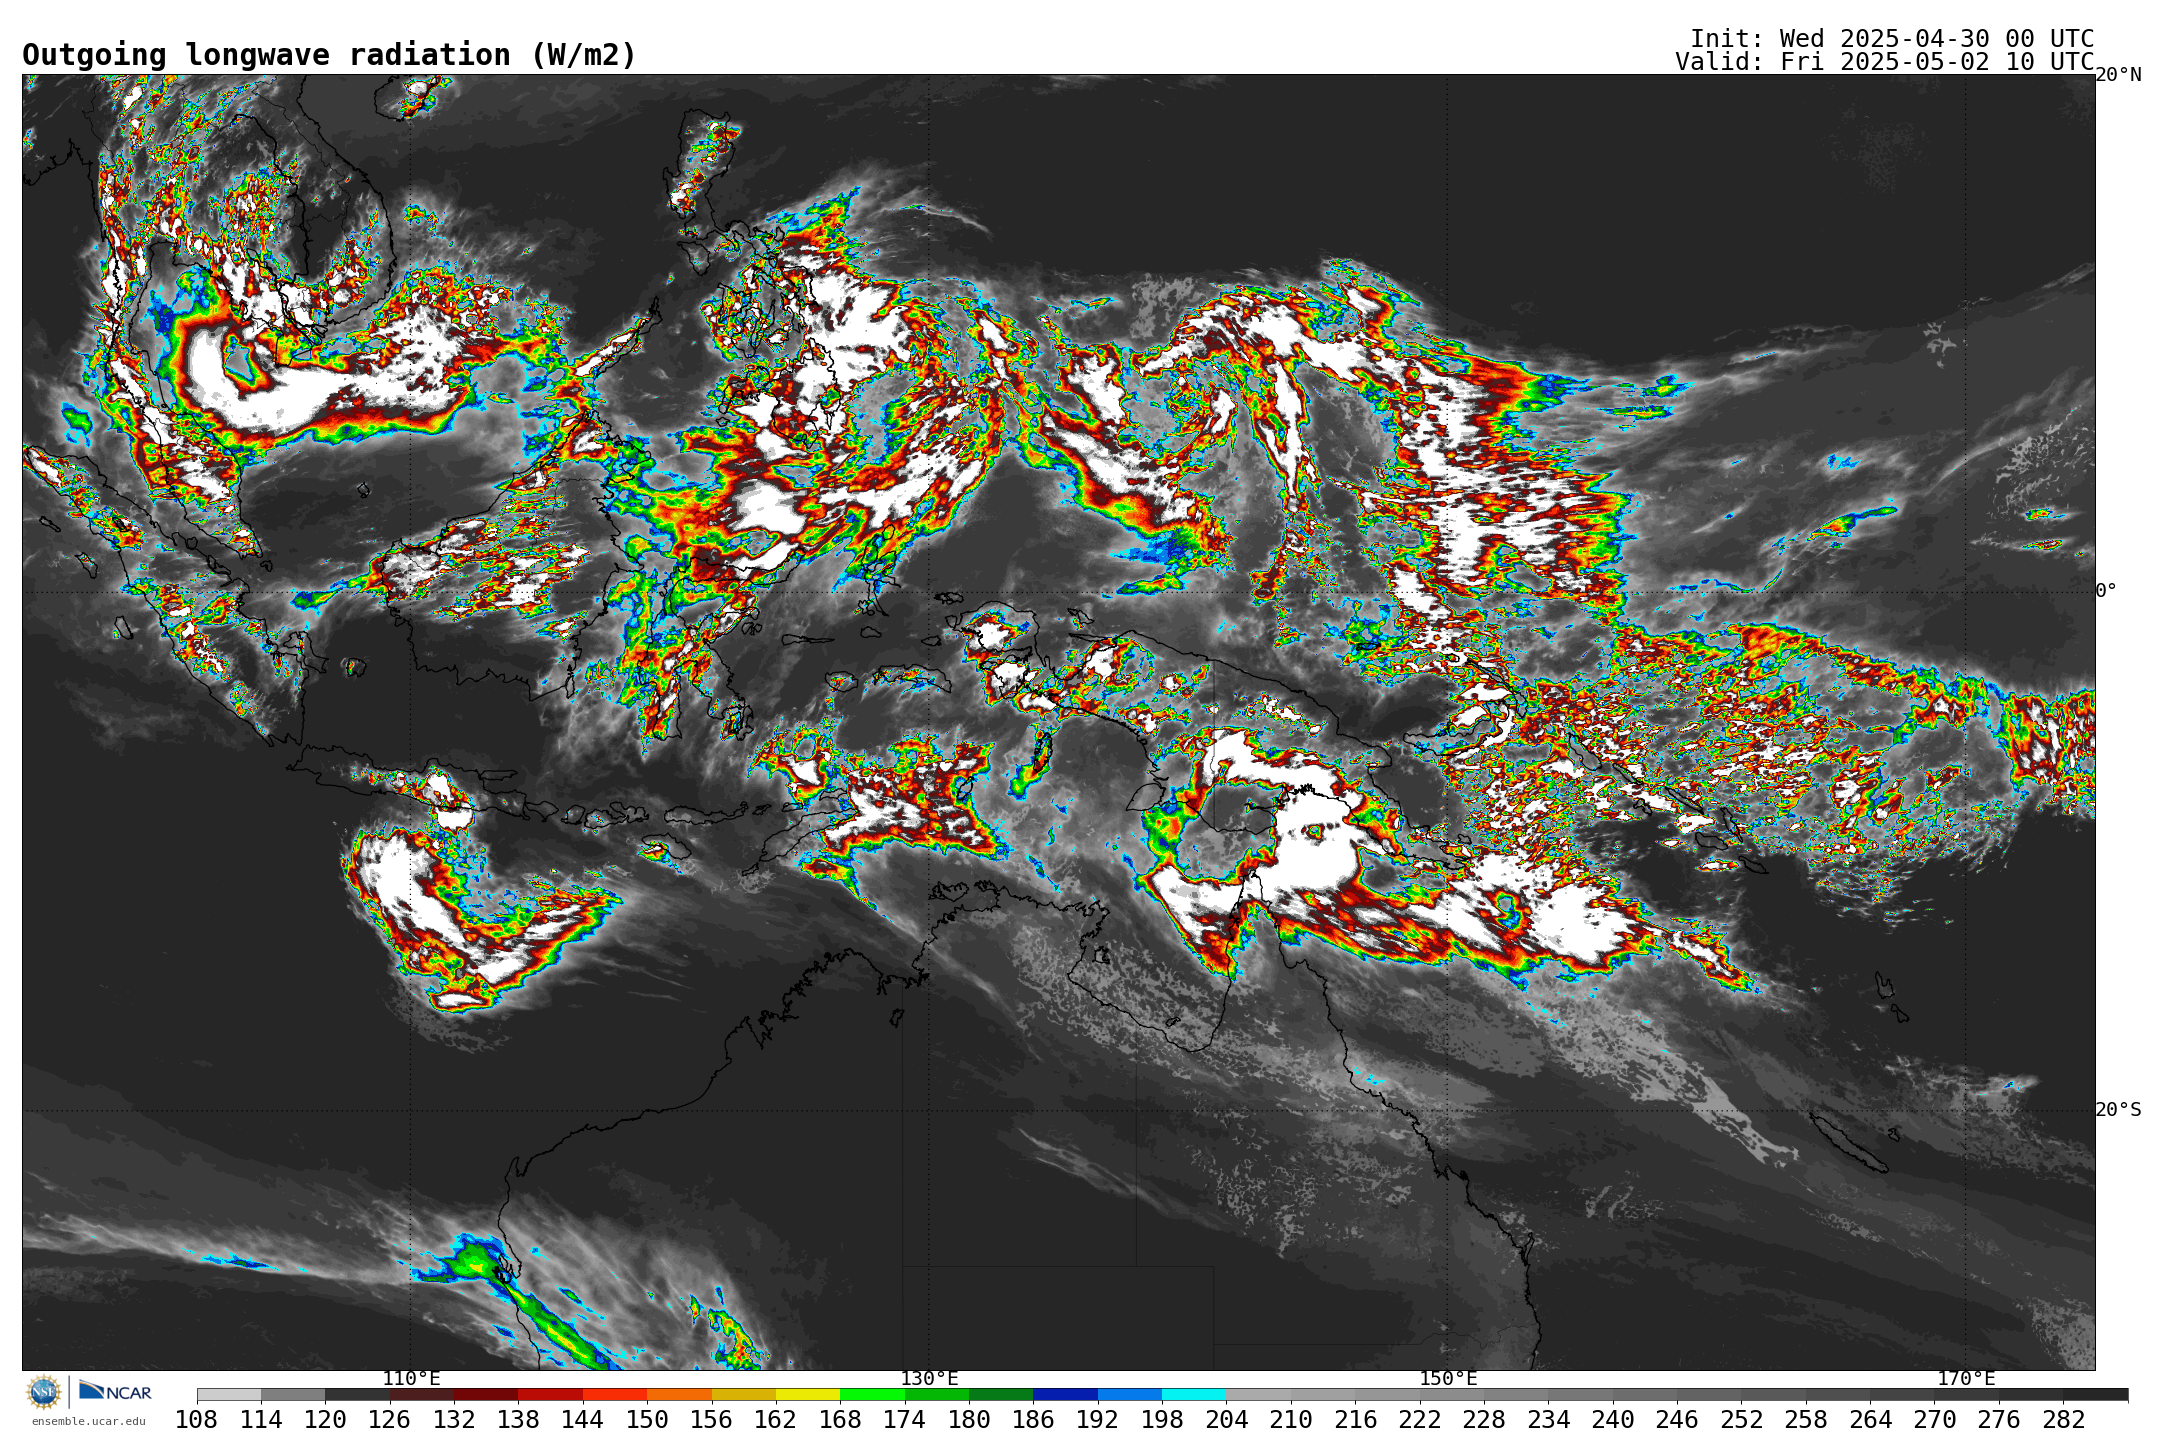The height and width of the screenshot is (1433, 2160).
Task: Click the colorbar tick label 216
Action: coord(1355,1420)
